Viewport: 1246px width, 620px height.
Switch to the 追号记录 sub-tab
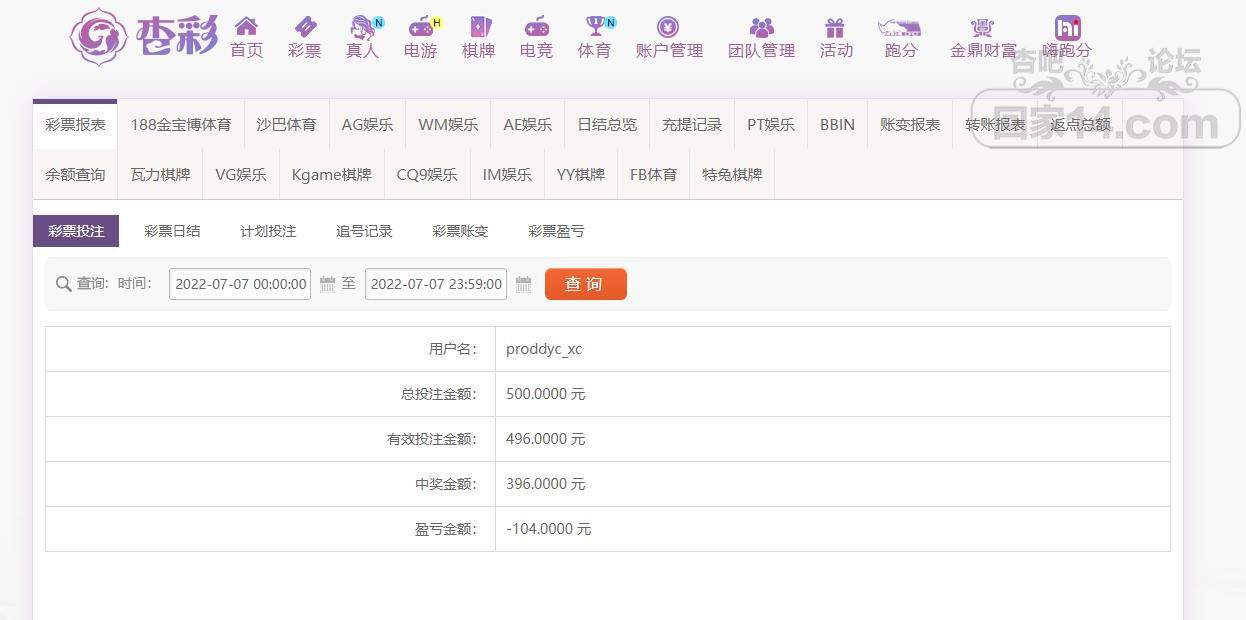click(x=364, y=231)
